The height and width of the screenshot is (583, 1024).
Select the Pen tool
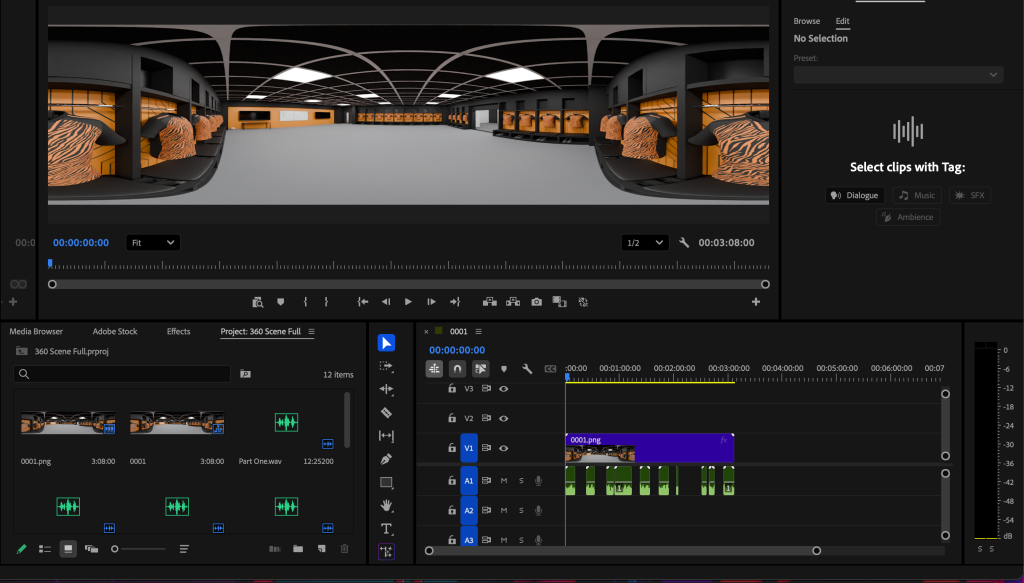(x=387, y=459)
